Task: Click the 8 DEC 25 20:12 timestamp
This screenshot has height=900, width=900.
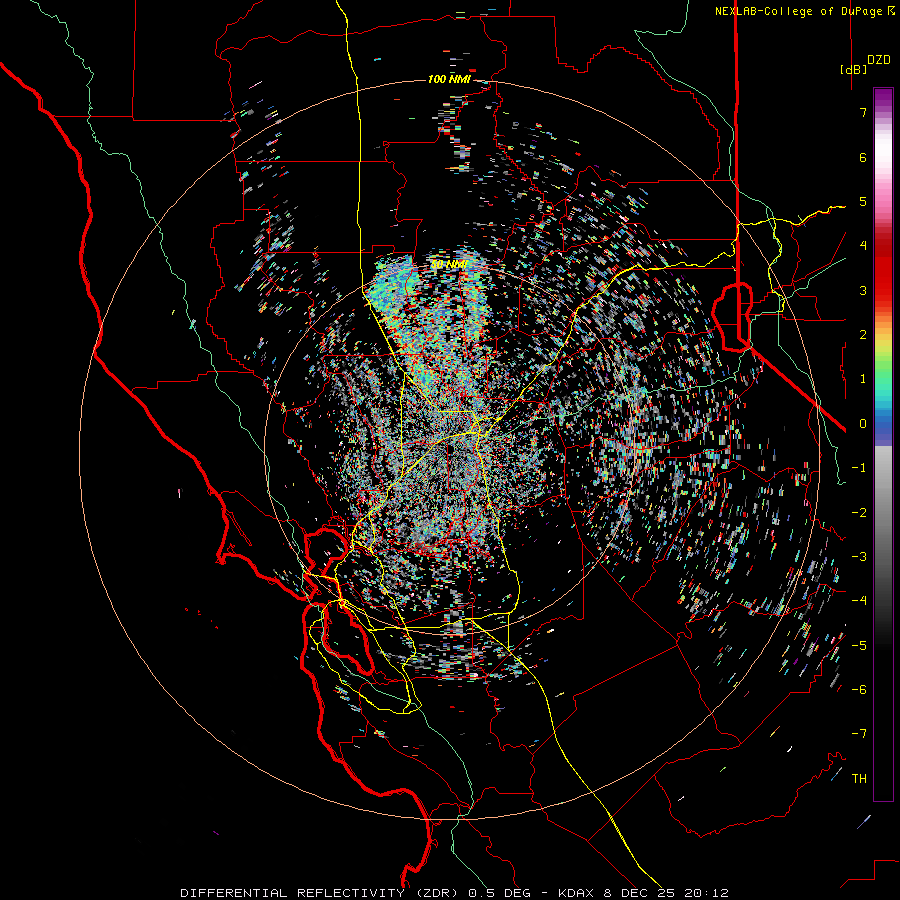Action: pyautogui.click(x=666, y=893)
